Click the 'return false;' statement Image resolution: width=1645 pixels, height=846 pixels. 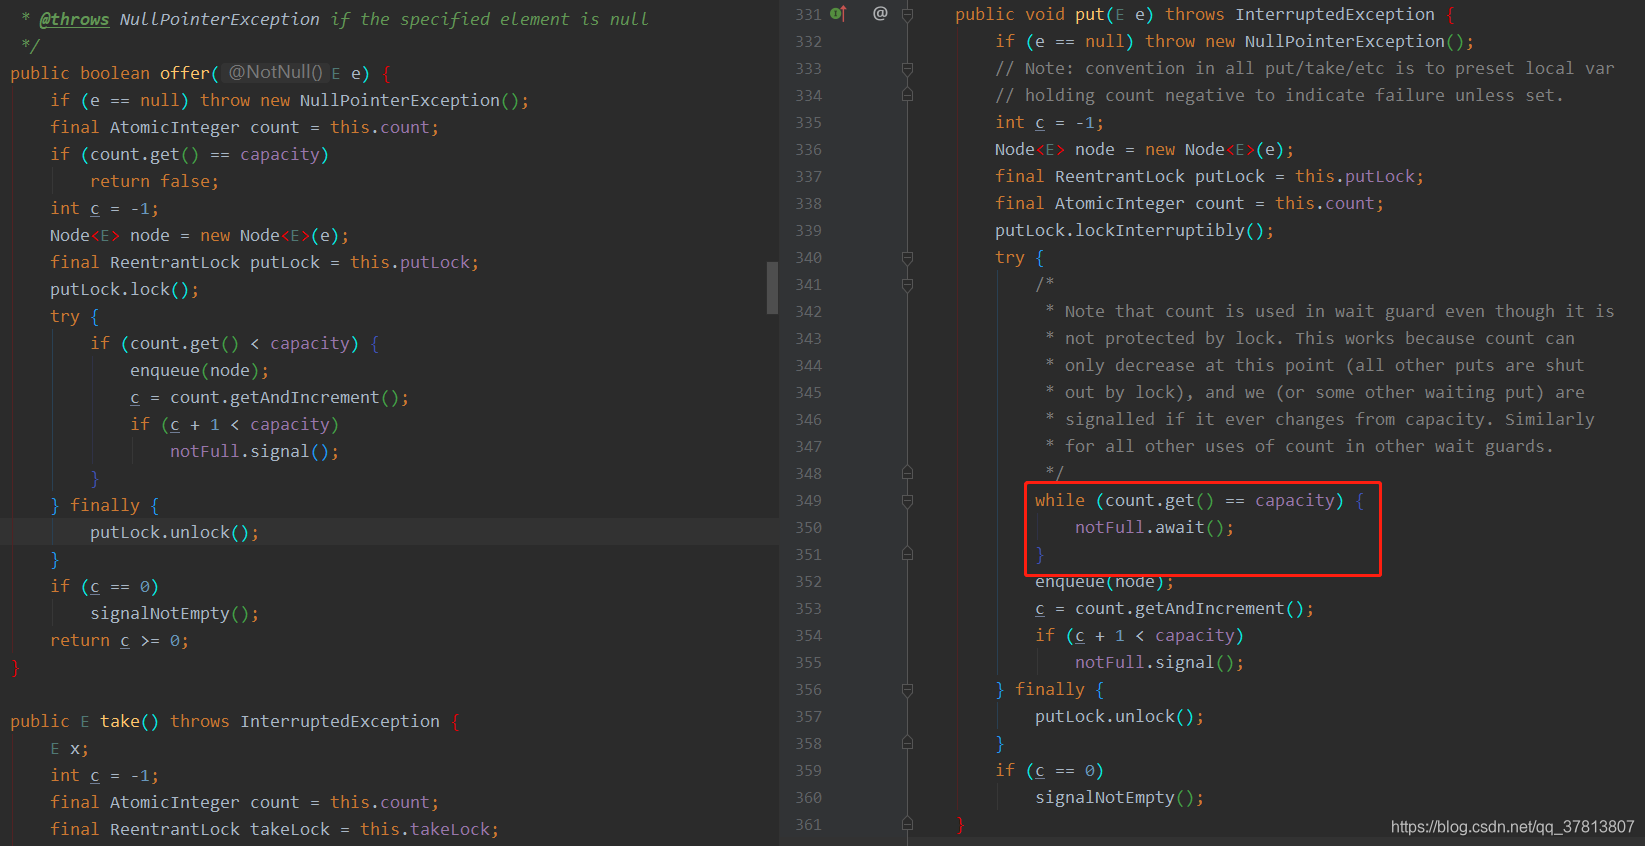pos(154,181)
